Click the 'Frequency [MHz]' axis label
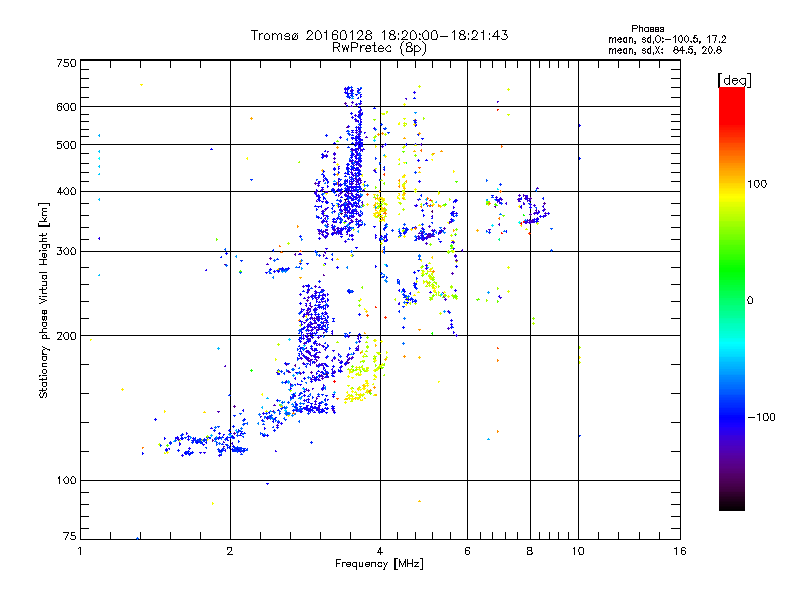Image resolution: width=800 pixels, height=600 pixels. pyautogui.click(x=379, y=564)
